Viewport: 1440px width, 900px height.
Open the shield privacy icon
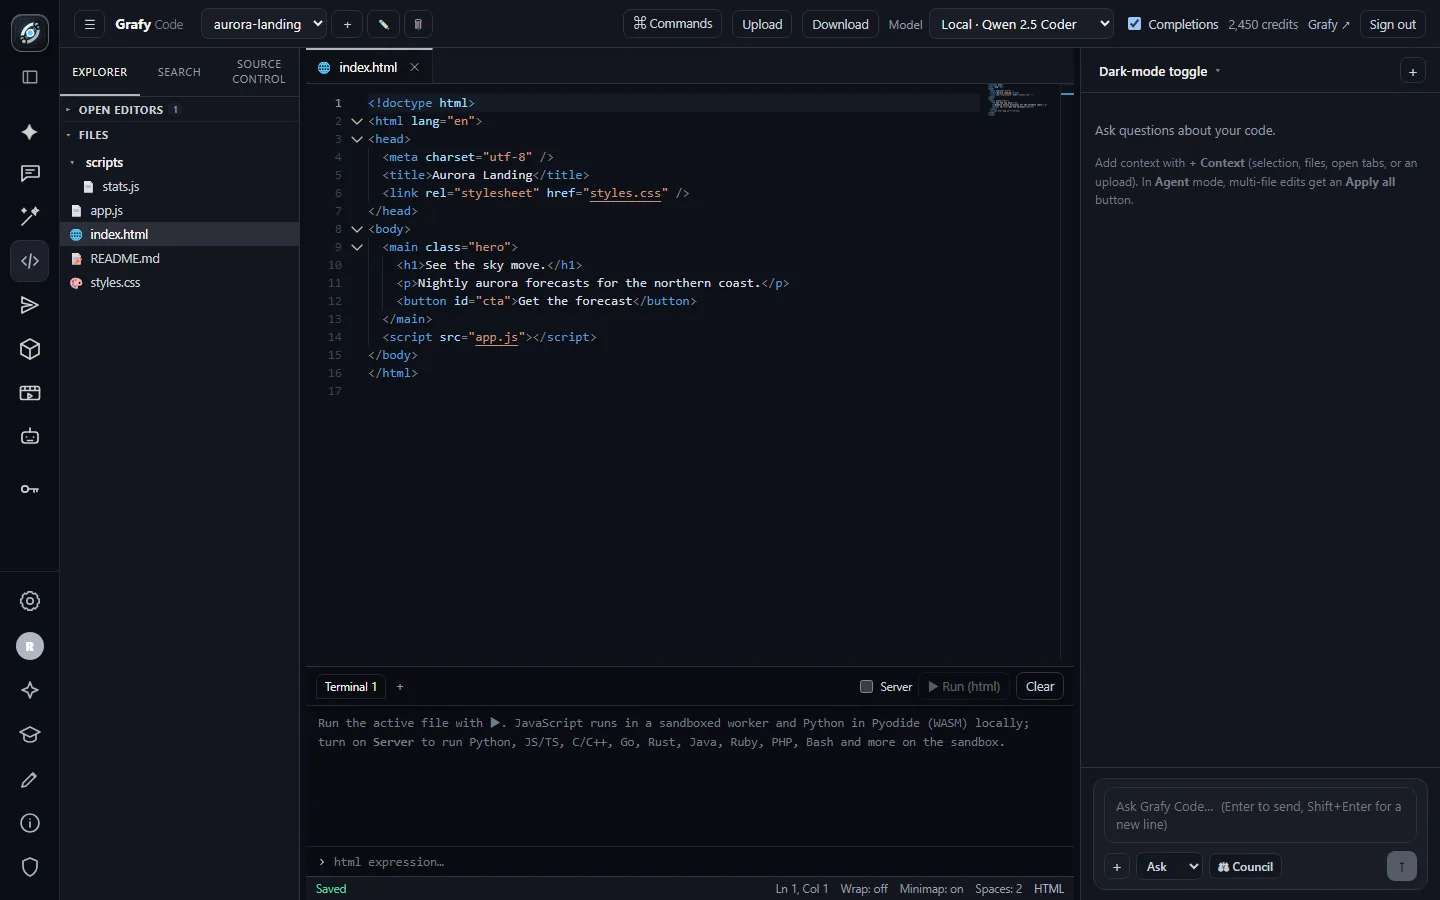[x=30, y=867]
